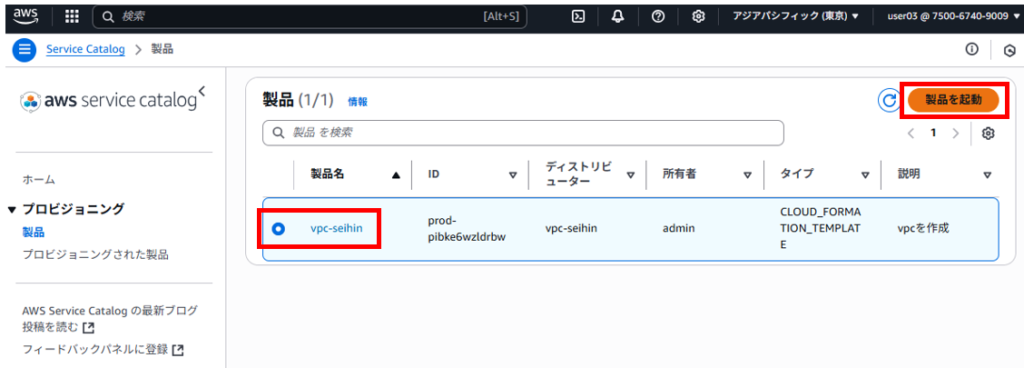Open the notifications bell

point(618,17)
